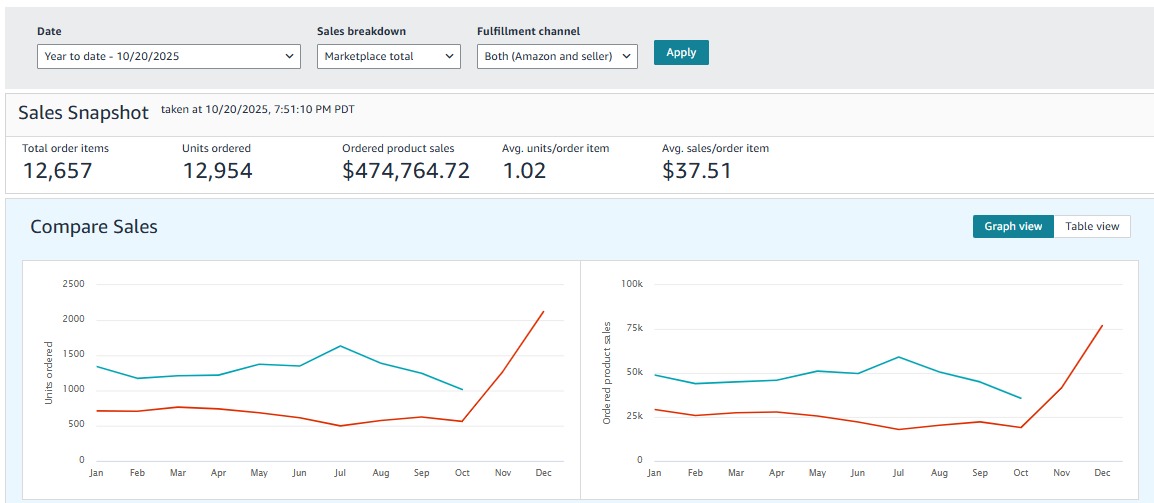Click the snapshot timestamp text
The height and width of the screenshot is (503, 1154).
[258, 108]
